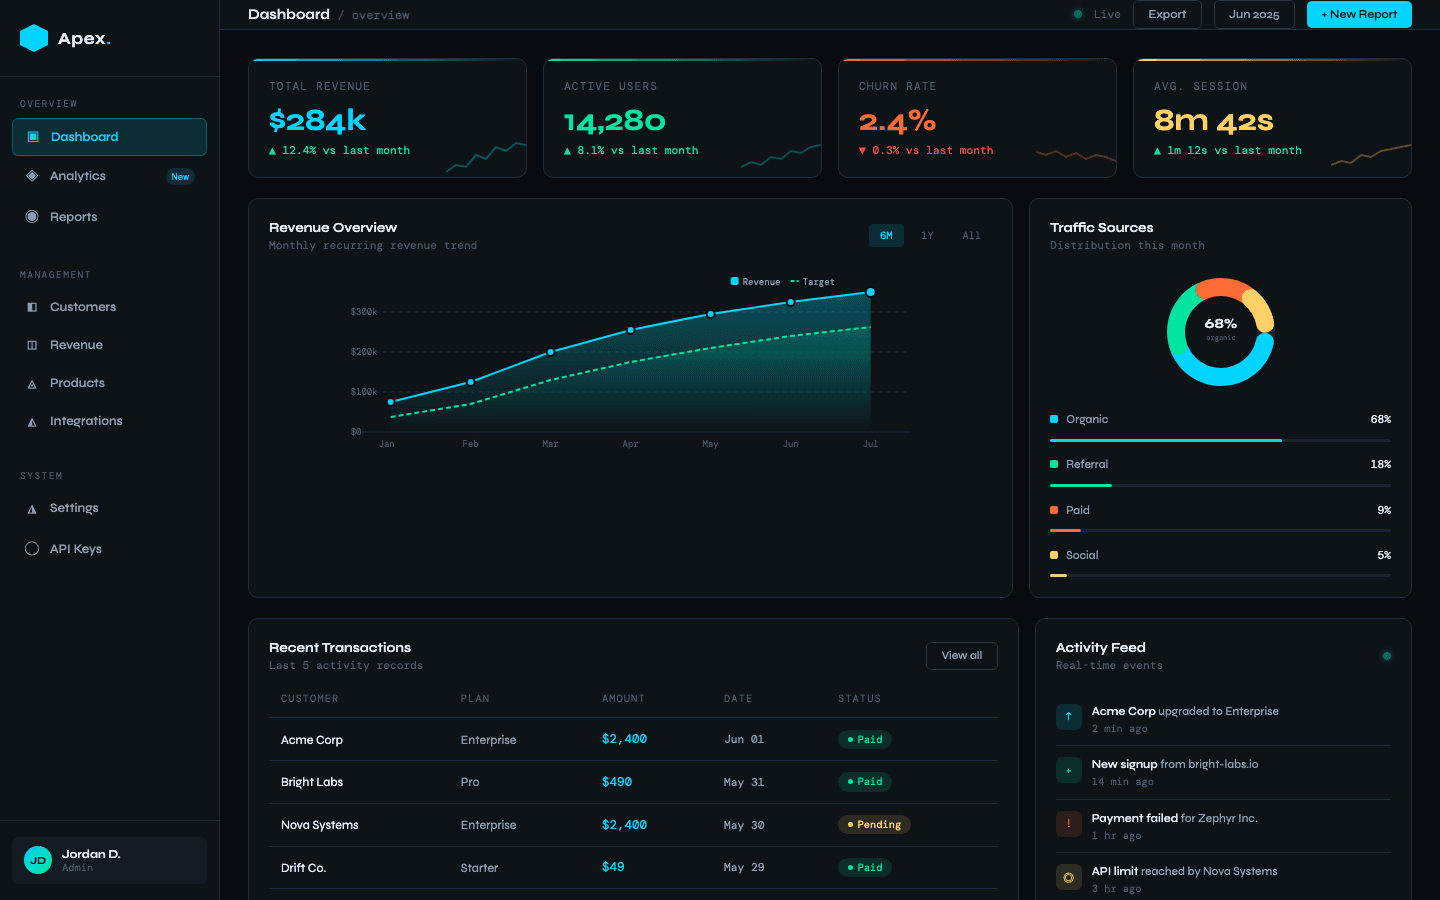Click the New signup activity icon
This screenshot has width=1440, height=900.
(x=1068, y=770)
